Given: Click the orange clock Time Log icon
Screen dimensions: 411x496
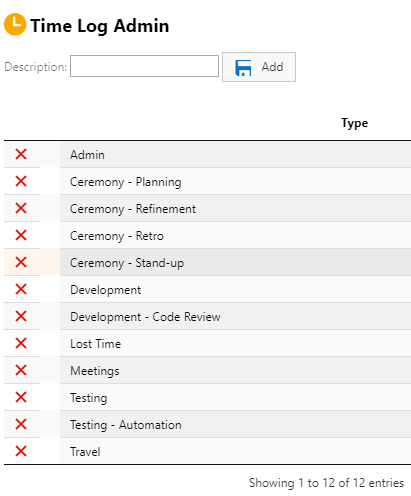Looking at the screenshot, I should (x=15, y=24).
